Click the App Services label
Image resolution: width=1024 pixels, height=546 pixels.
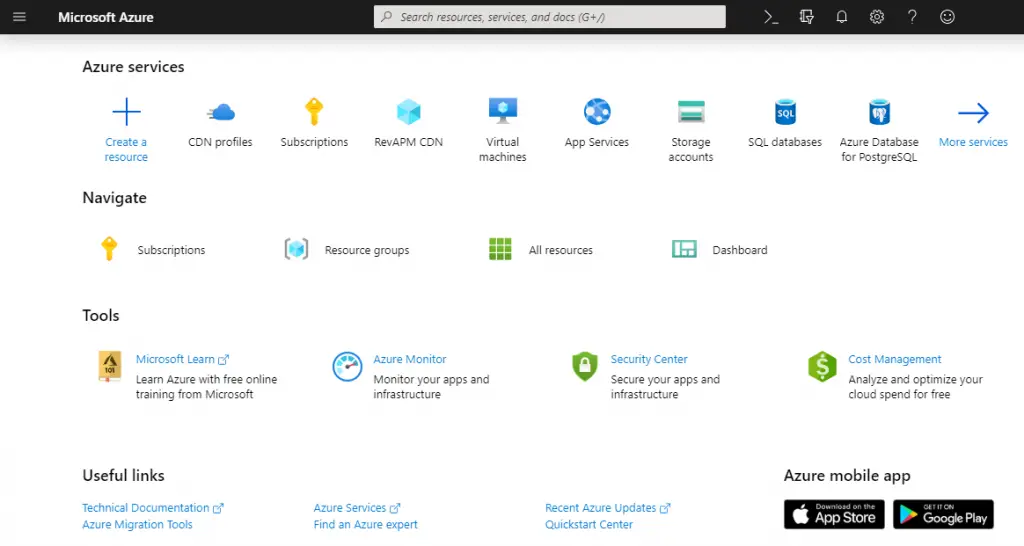tap(597, 142)
